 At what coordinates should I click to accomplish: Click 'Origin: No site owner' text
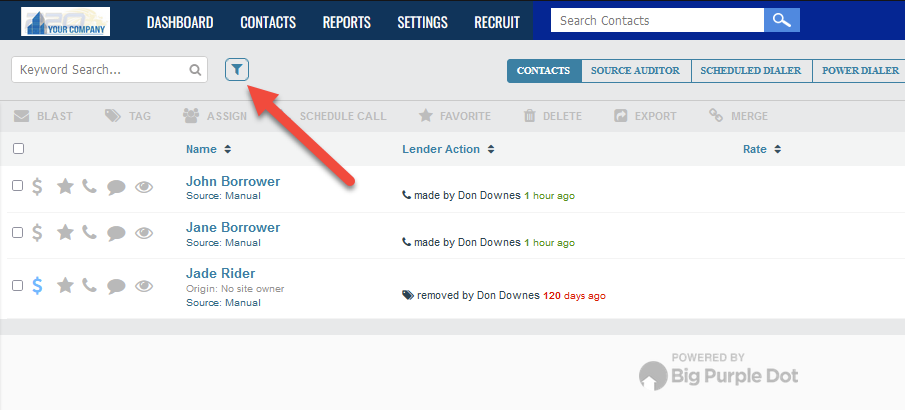tap(235, 289)
